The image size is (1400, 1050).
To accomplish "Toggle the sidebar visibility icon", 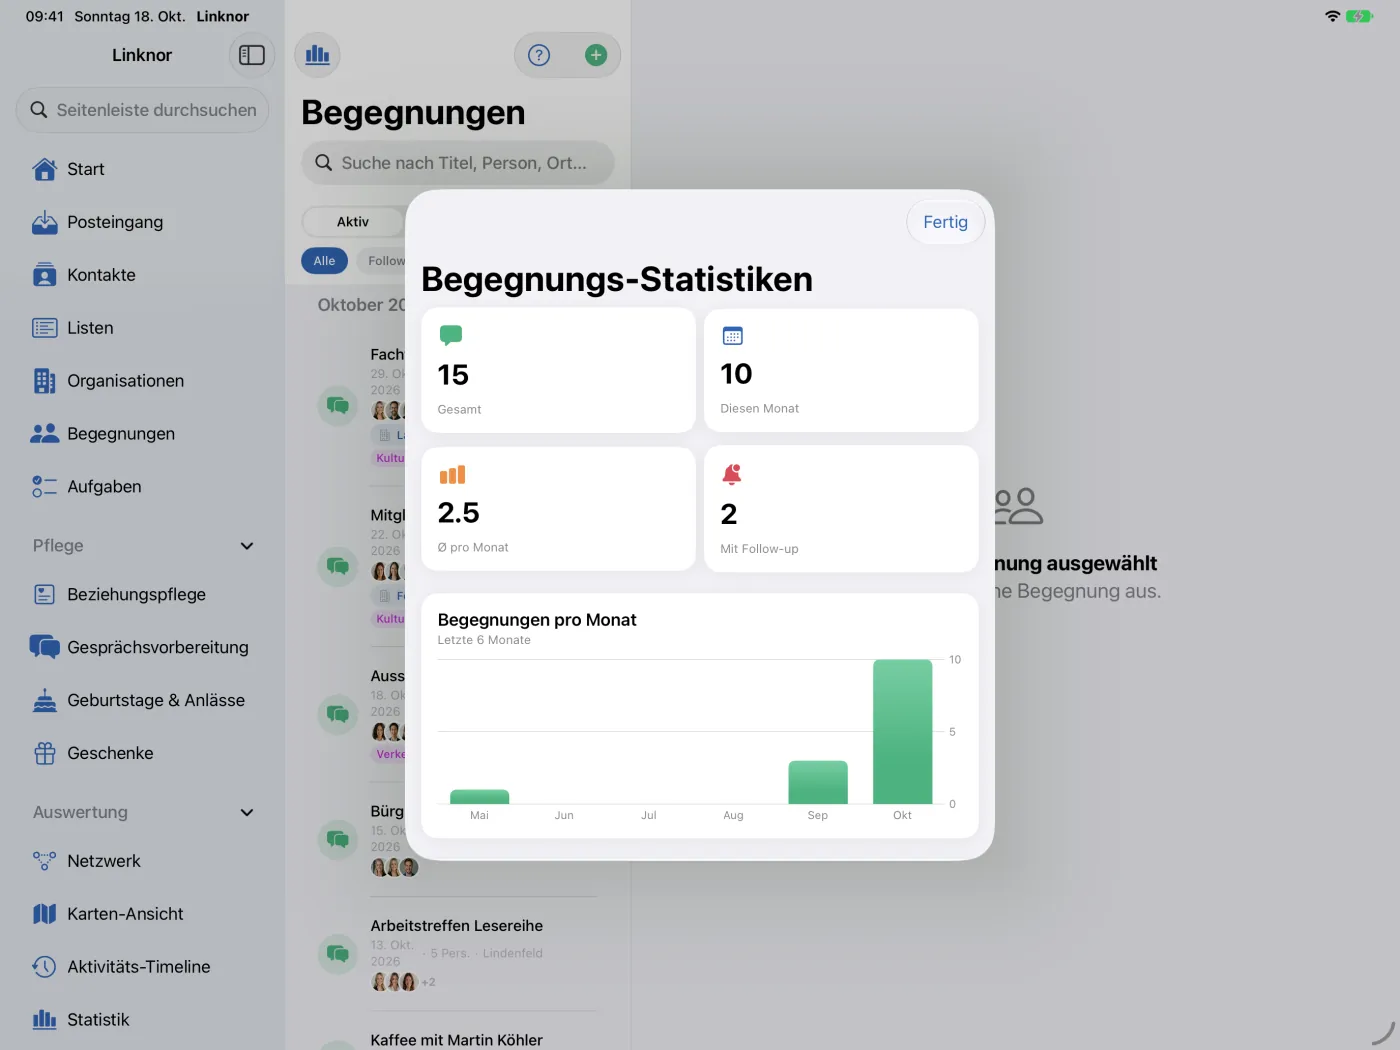I will [252, 55].
